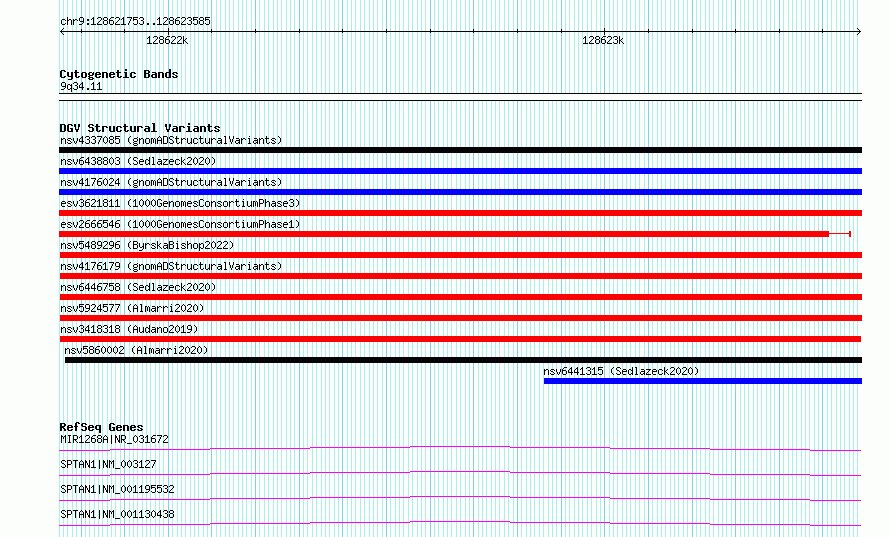Click the 9q34.11 band label

tap(81, 86)
